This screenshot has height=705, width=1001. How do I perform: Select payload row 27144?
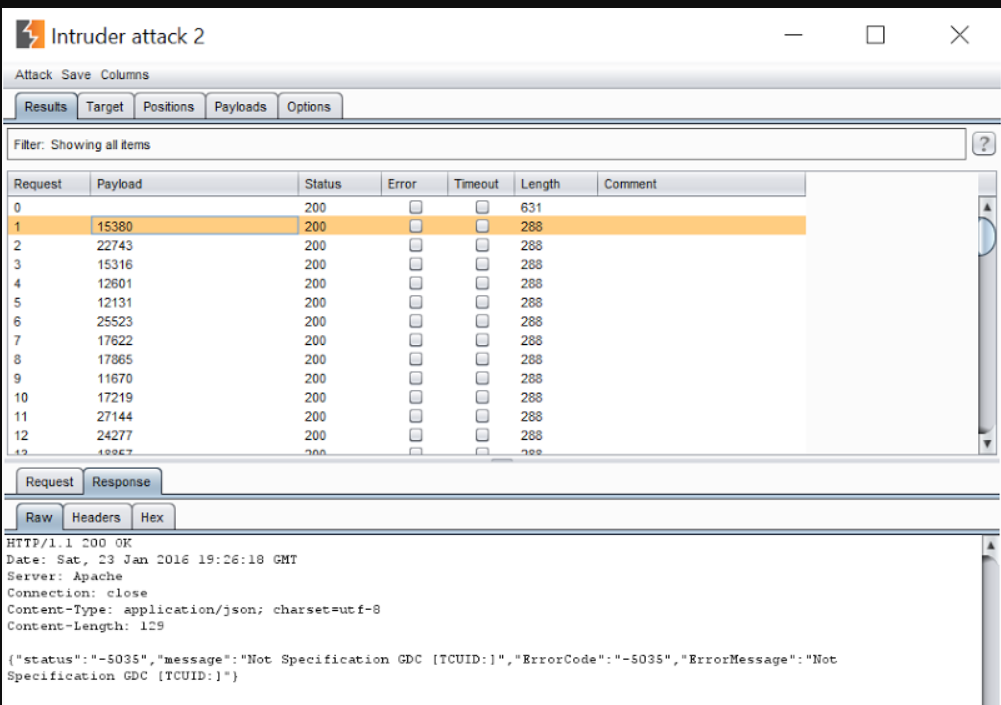pyautogui.click(x=407, y=416)
